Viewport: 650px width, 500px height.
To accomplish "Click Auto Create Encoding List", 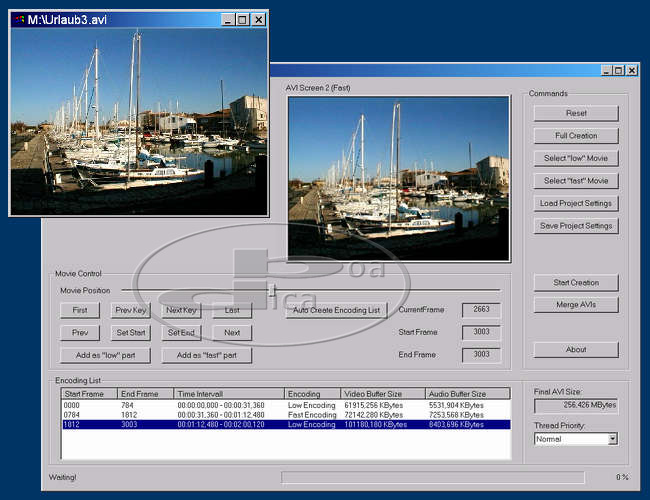I will coord(336,310).
